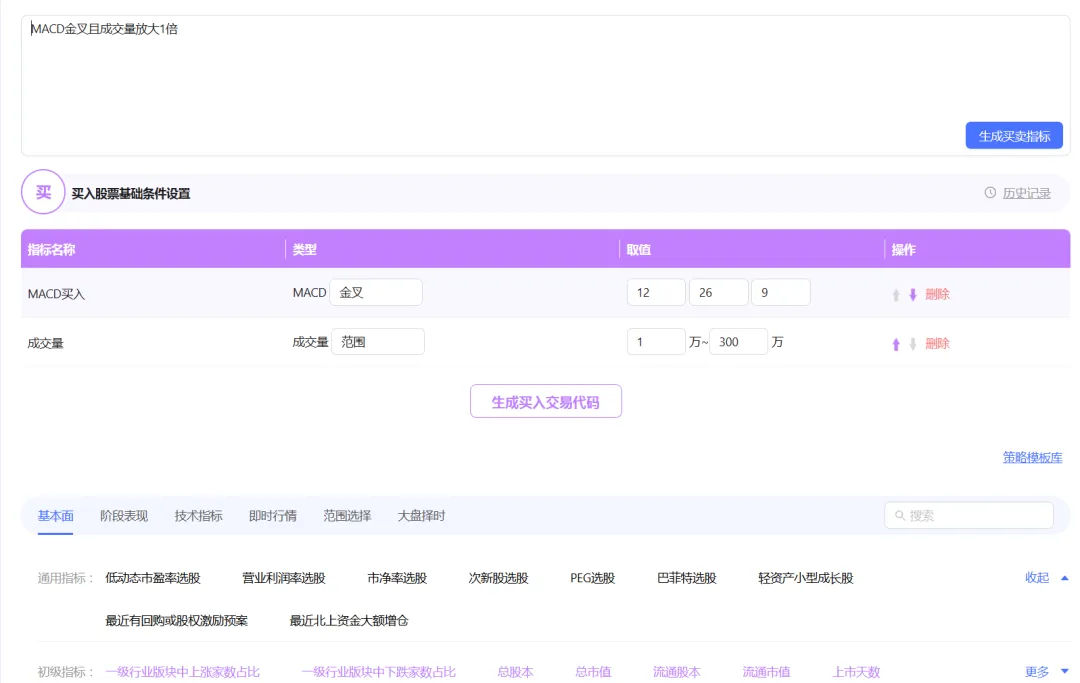The width and height of the screenshot is (1080, 683).
Task: Select PEG选股 indicator
Action: (592, 578)
